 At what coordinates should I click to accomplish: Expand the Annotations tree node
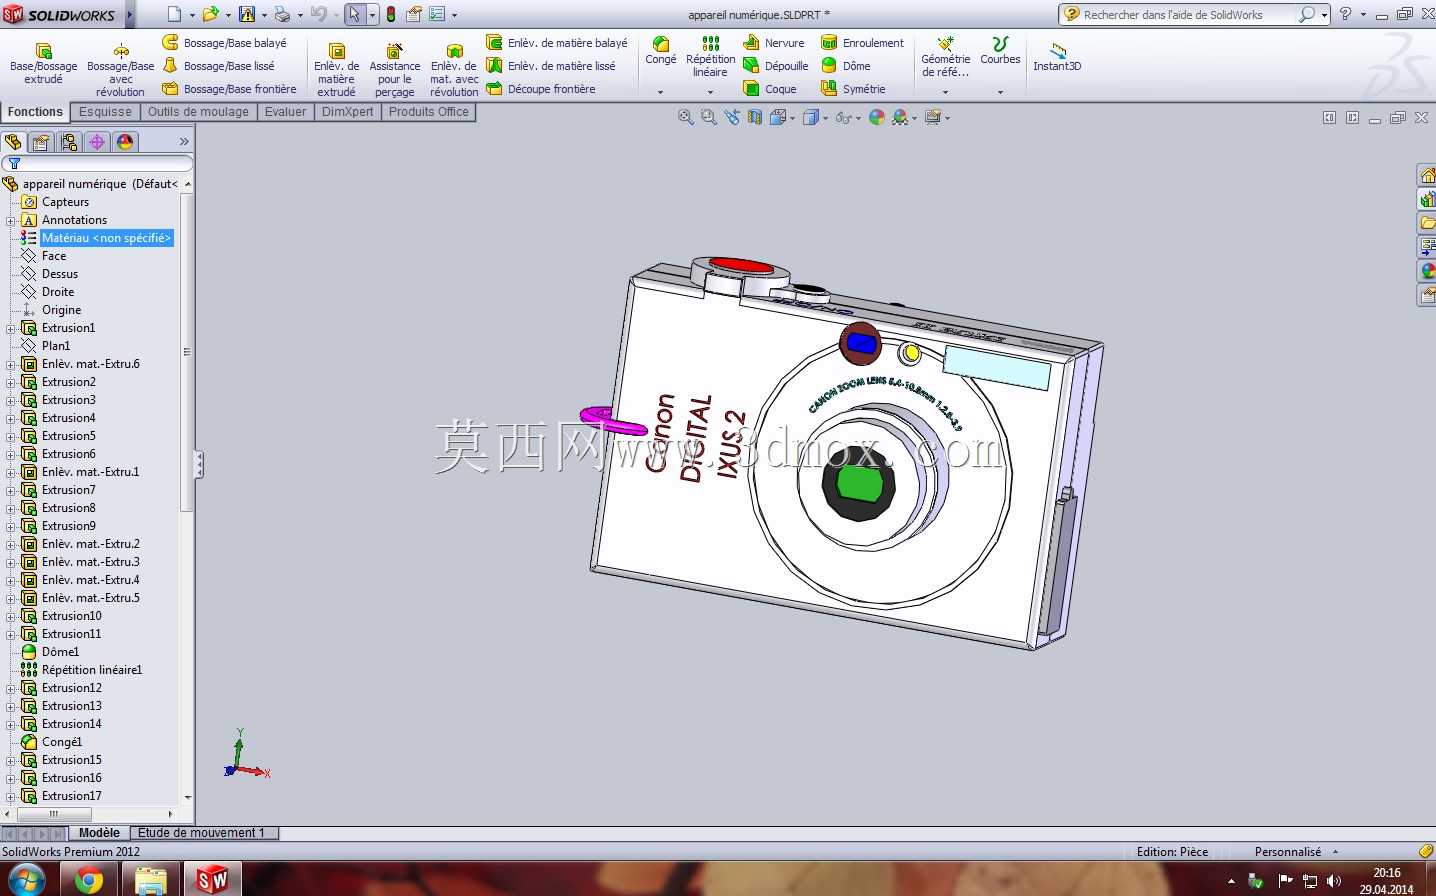pyautogui.click(x=11, y=220)
